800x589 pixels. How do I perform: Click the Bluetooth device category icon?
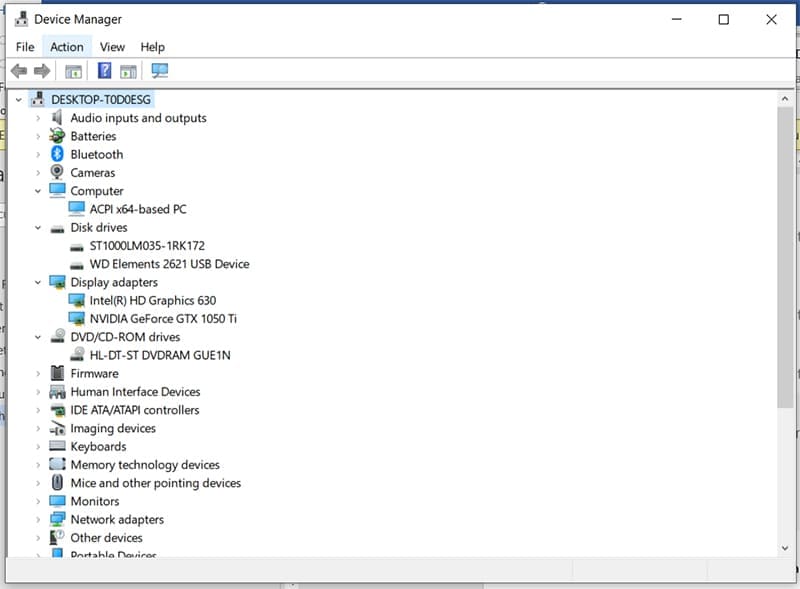56,154
